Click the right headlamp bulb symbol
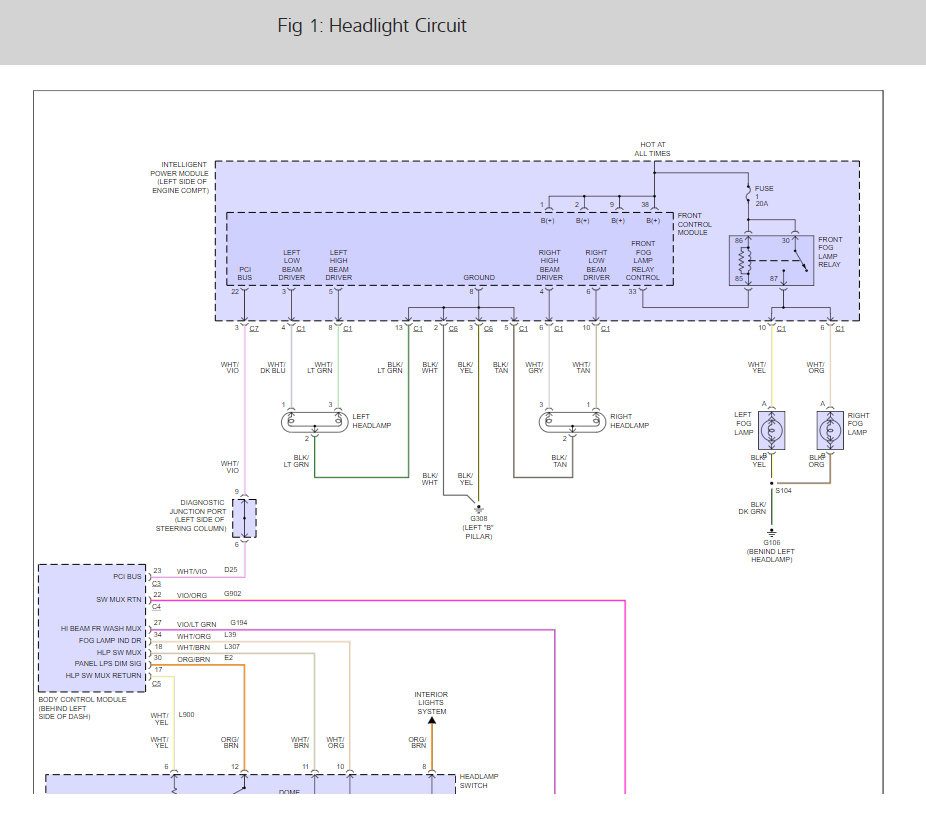The width and height of the screenshot is (926, 825). click(x=572, y=422)
